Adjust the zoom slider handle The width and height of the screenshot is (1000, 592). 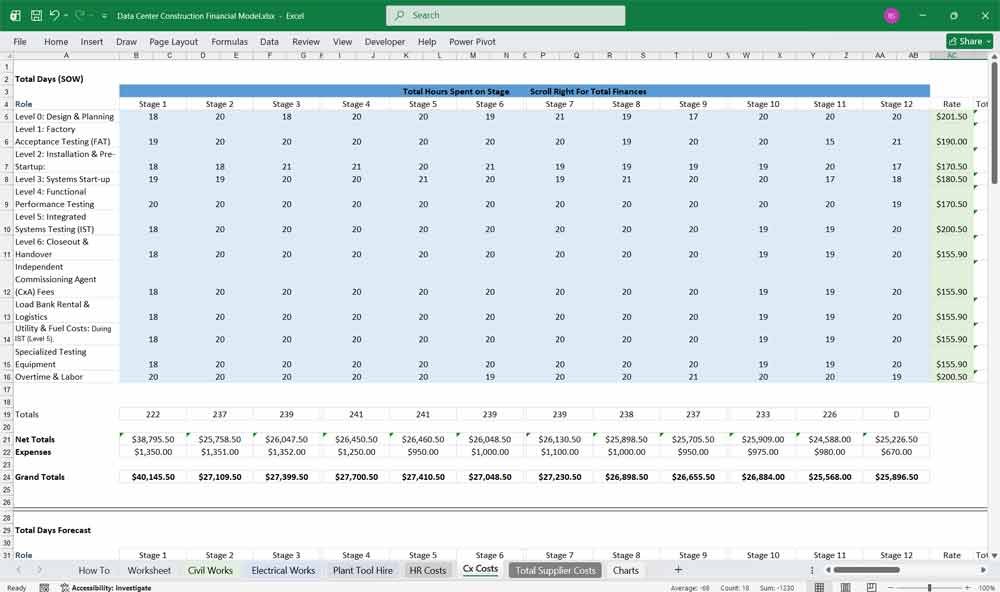[929, 588]
